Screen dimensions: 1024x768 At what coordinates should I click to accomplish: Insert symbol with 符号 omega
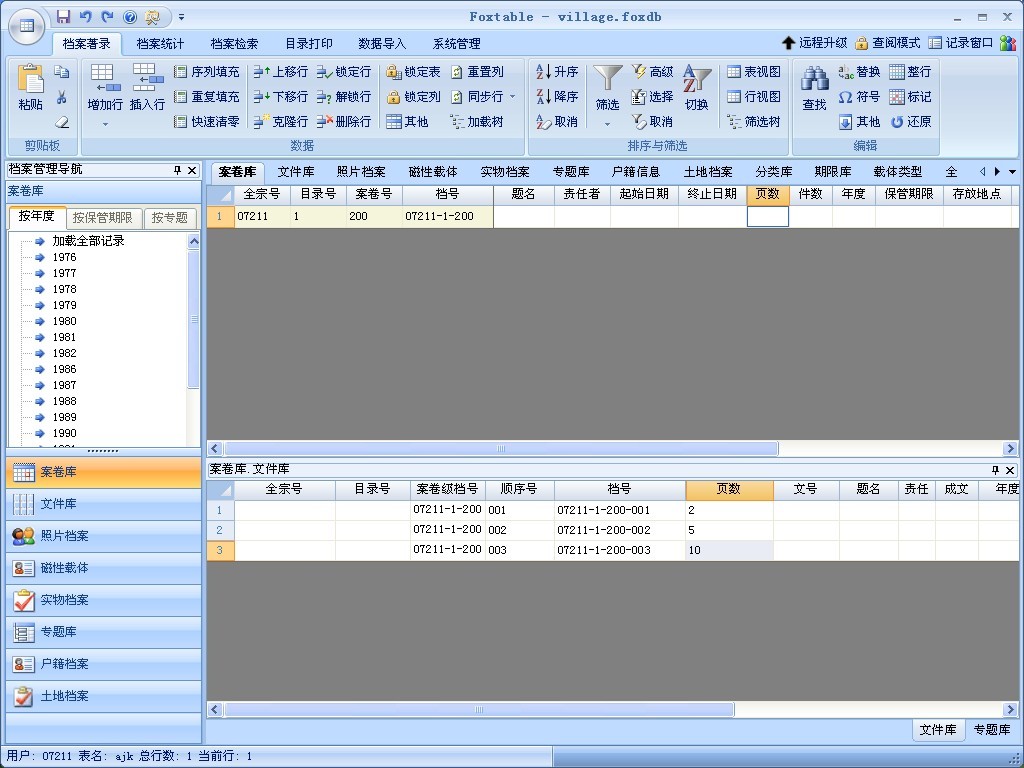tap(859, 97)
